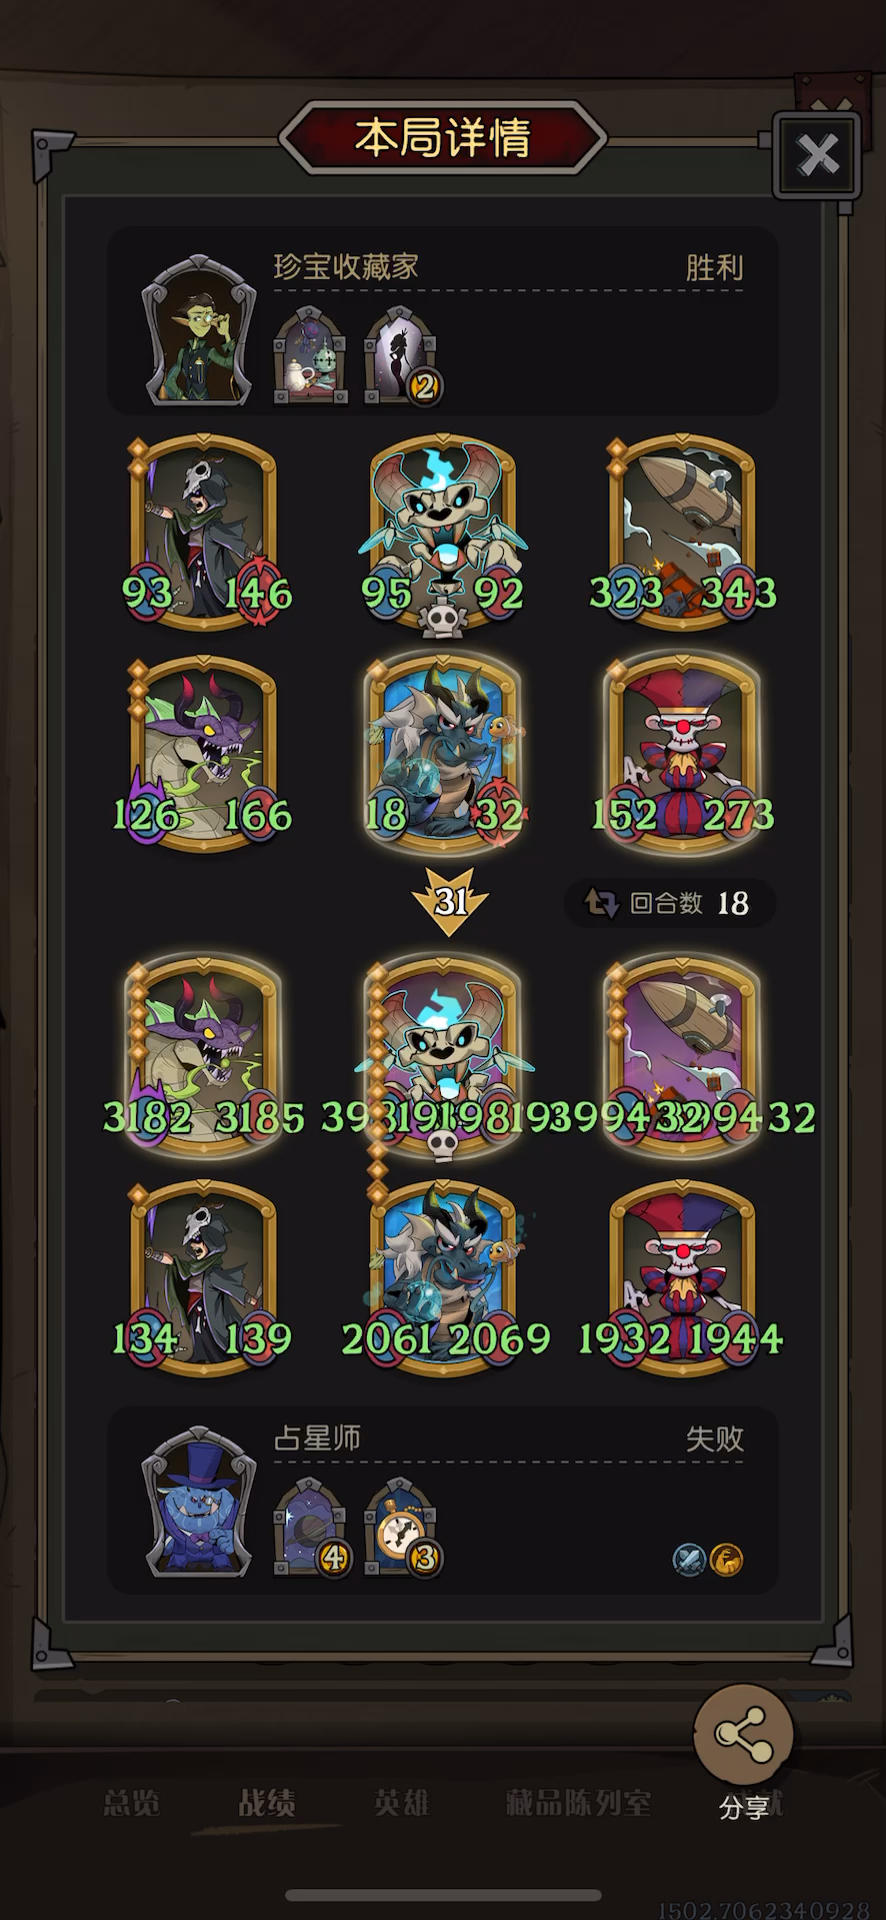The width and height of the screenshot is (886, 1920).
Task: Select the silhouette treasure with badge 2
Action: pos(402,355)
